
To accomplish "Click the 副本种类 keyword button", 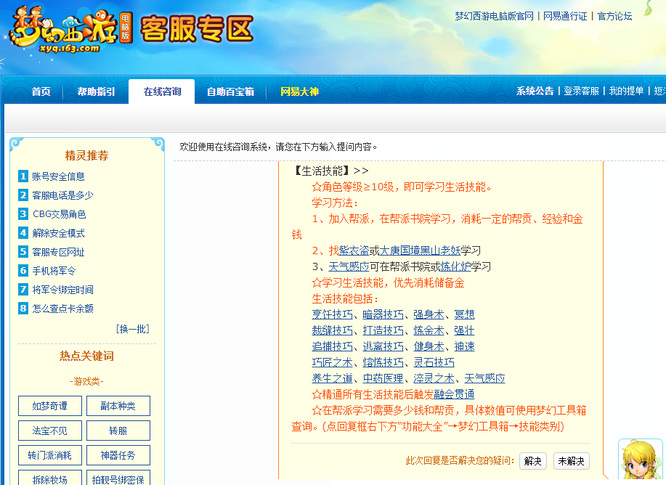I will click(118, 406).
